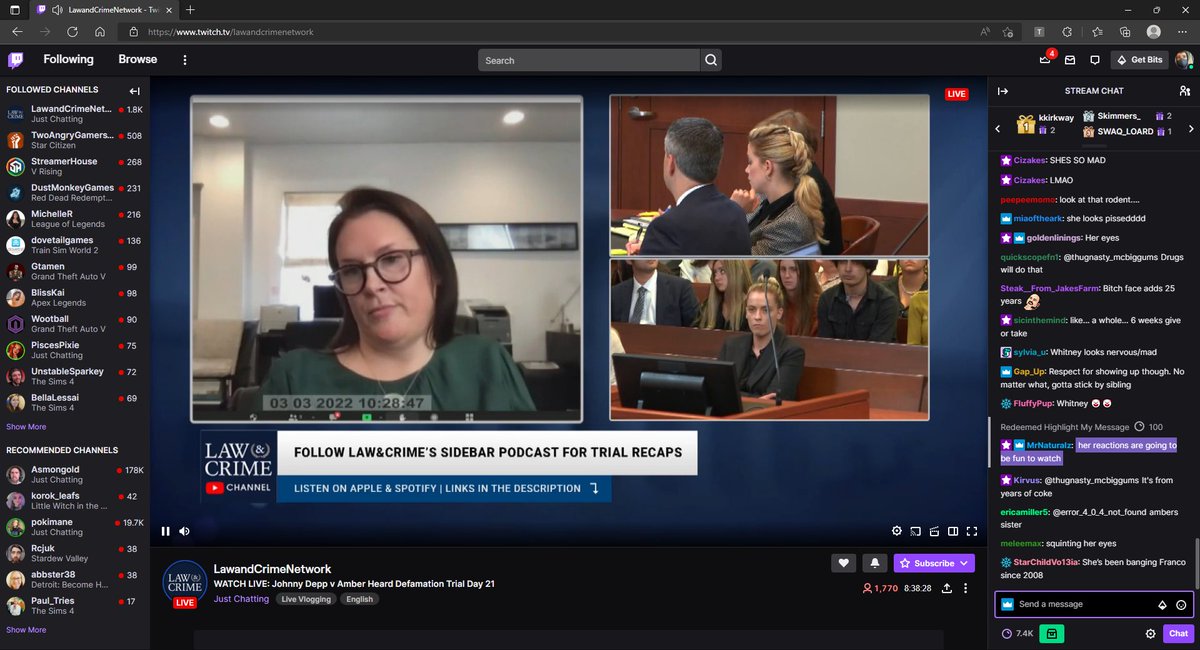Screen dimensions: 1200x650
Task: Toggle channel notifications bell
Action: (x=874, y=563)
